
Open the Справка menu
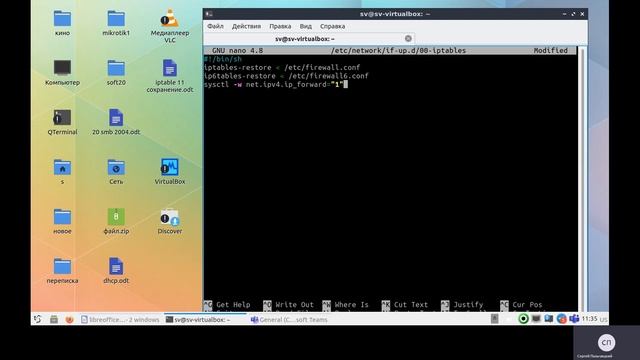332,26
